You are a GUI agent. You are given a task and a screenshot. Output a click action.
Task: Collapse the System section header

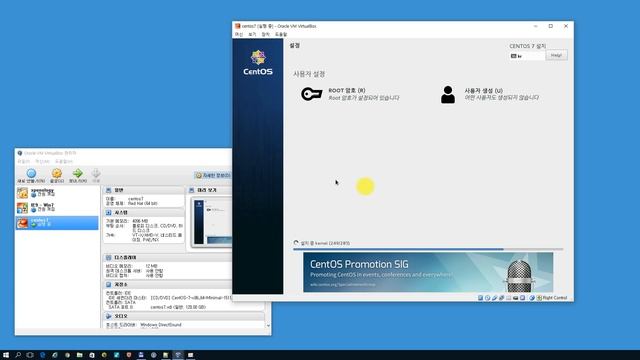tap(144, 213)
